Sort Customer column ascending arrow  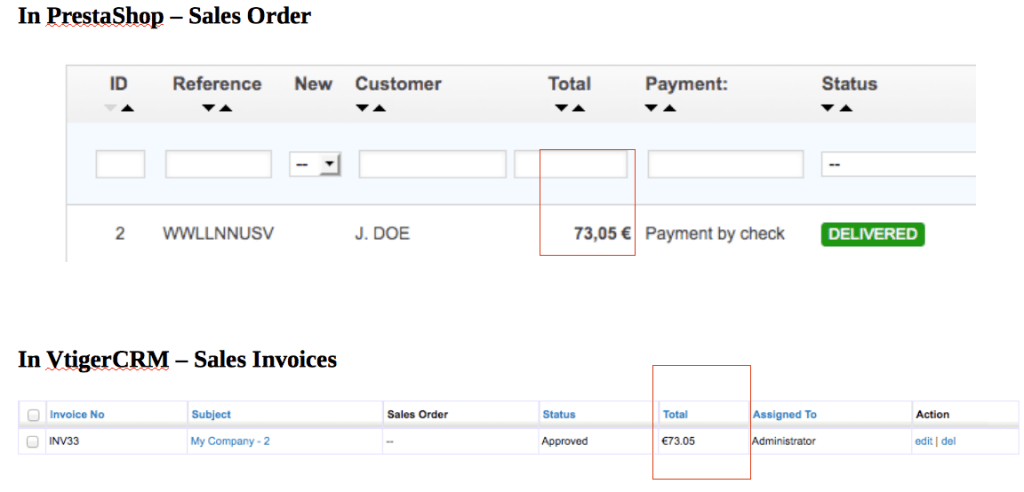tap(379, 108)
